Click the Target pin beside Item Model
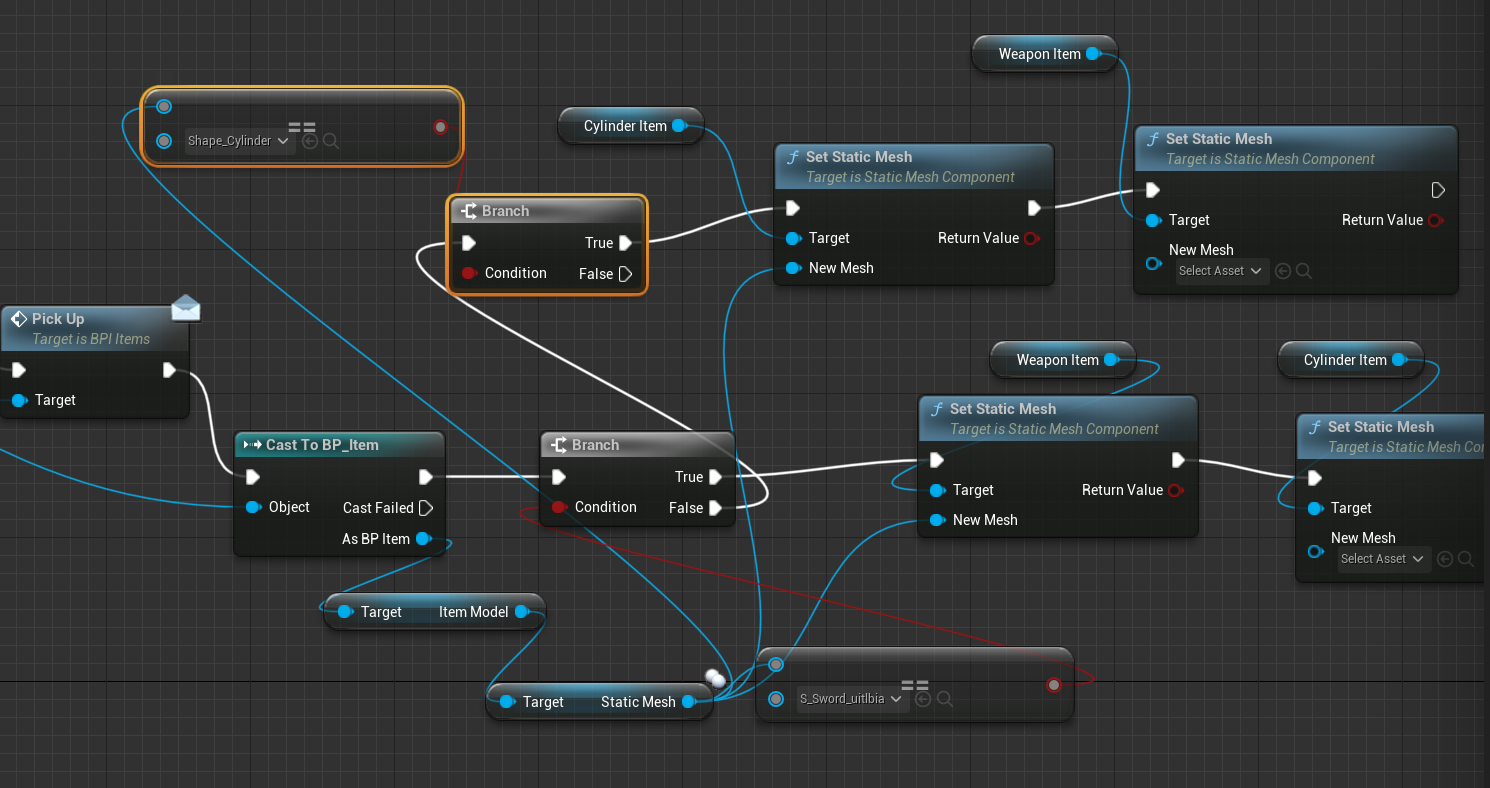 click(345, 612)
